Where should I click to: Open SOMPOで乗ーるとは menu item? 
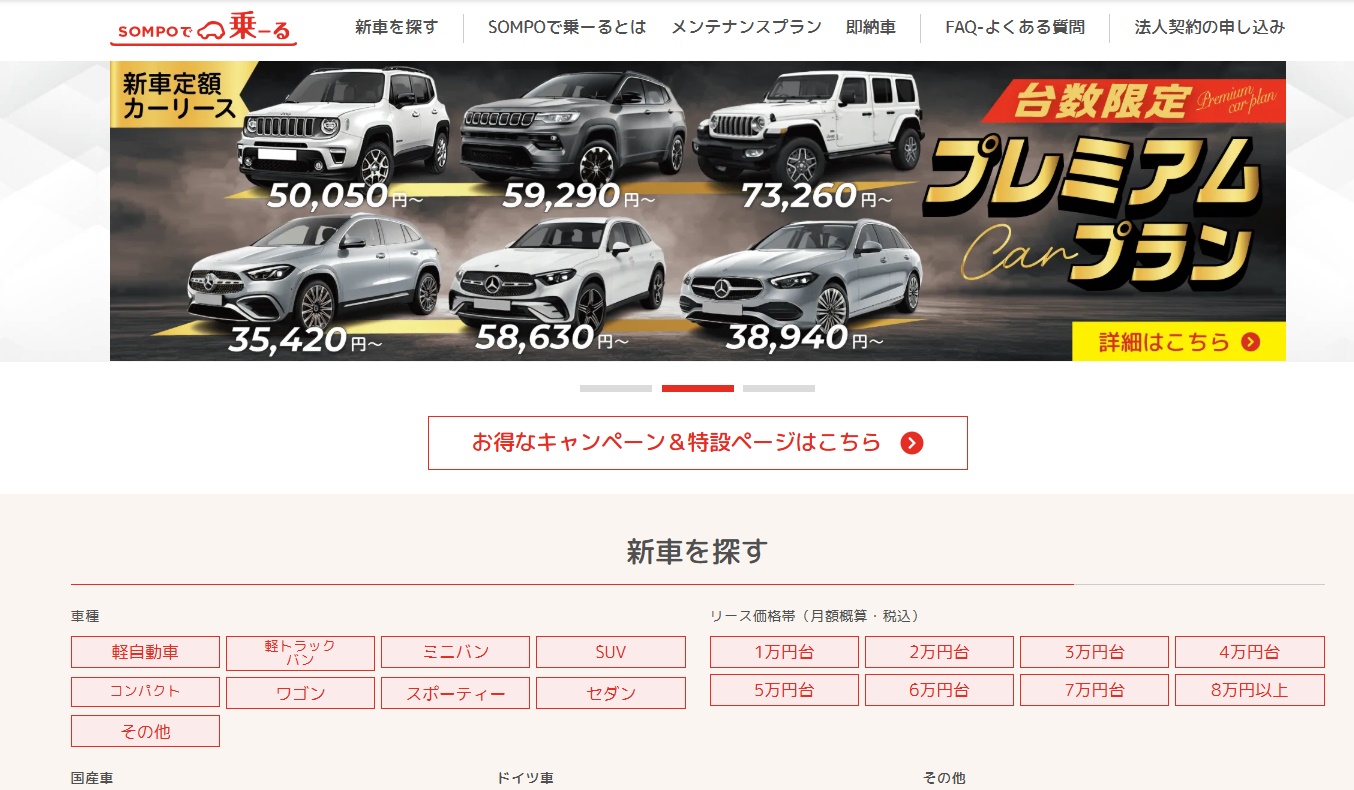click(x=567, y=27)
